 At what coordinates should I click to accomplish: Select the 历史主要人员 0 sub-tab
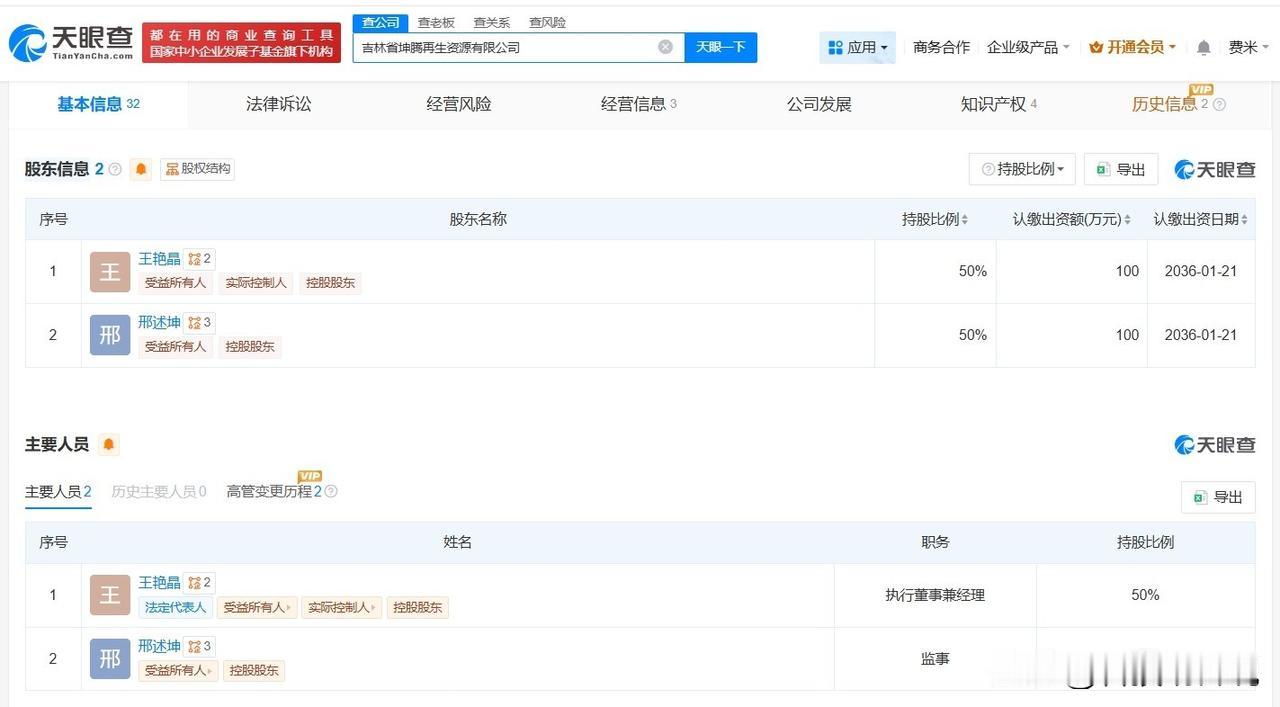pos(159,491)
